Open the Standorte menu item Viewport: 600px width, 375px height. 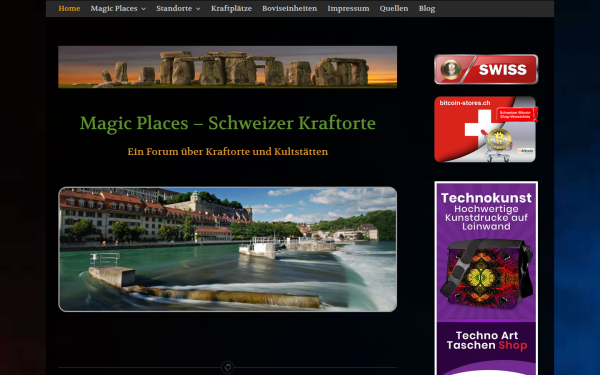point(174,8)
